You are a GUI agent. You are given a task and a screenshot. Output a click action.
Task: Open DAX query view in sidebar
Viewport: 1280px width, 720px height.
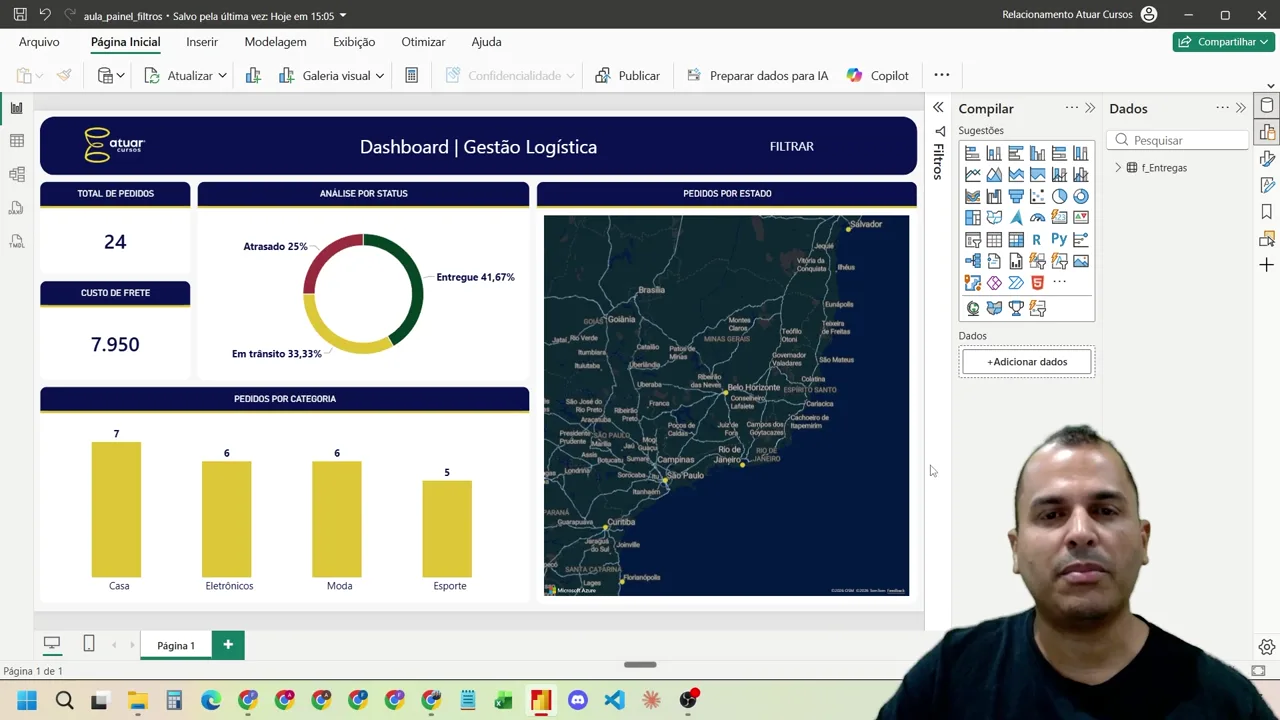16,208
